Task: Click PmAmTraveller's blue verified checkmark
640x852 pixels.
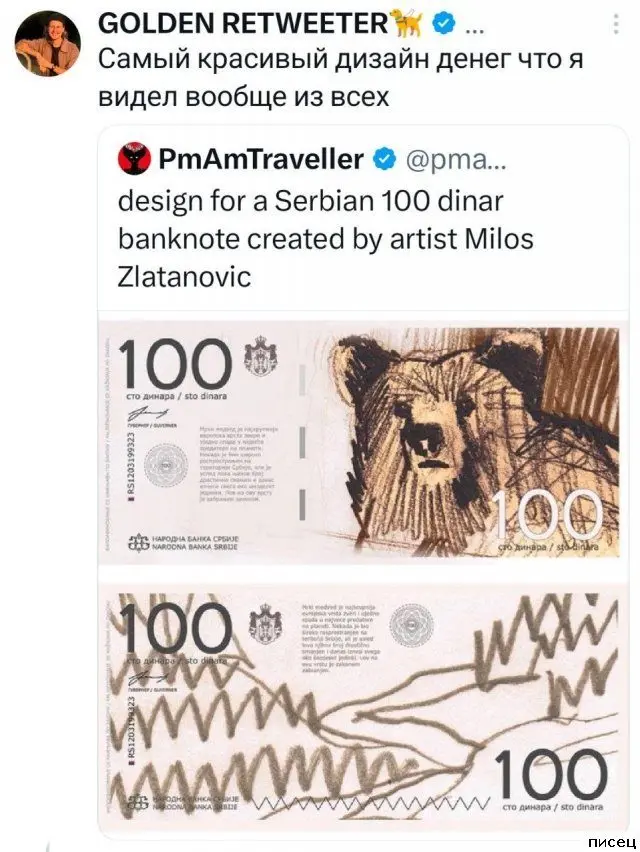Action: (x=382, y=159)
